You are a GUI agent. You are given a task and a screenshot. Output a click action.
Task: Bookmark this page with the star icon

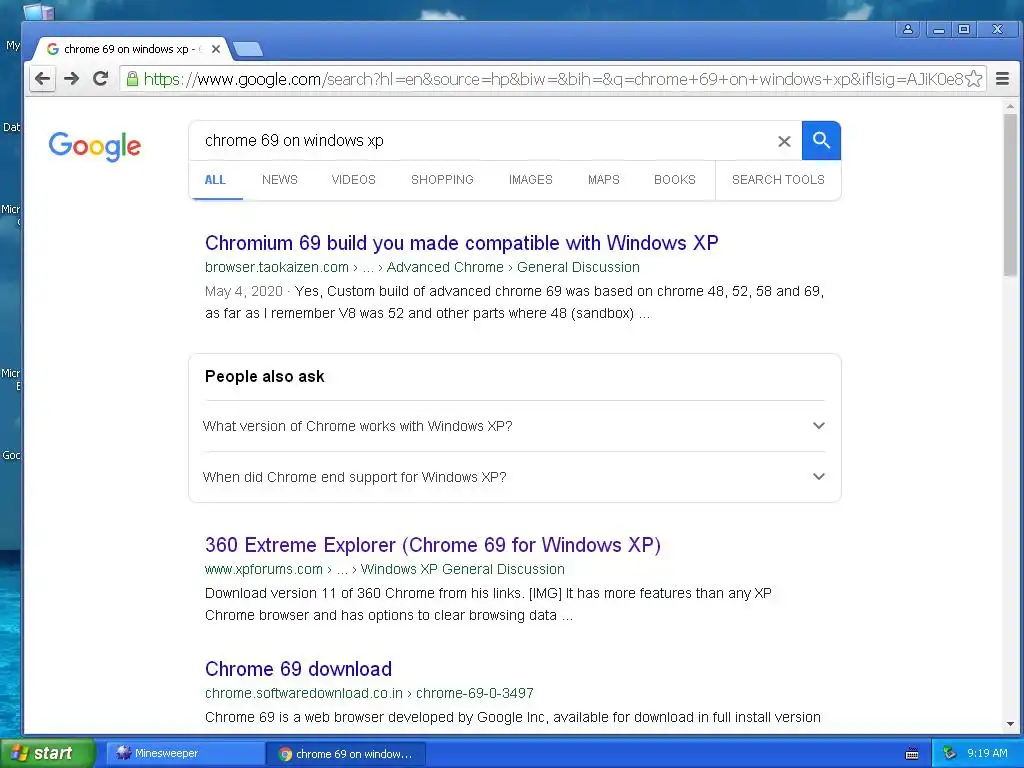[x=973, y=79]
